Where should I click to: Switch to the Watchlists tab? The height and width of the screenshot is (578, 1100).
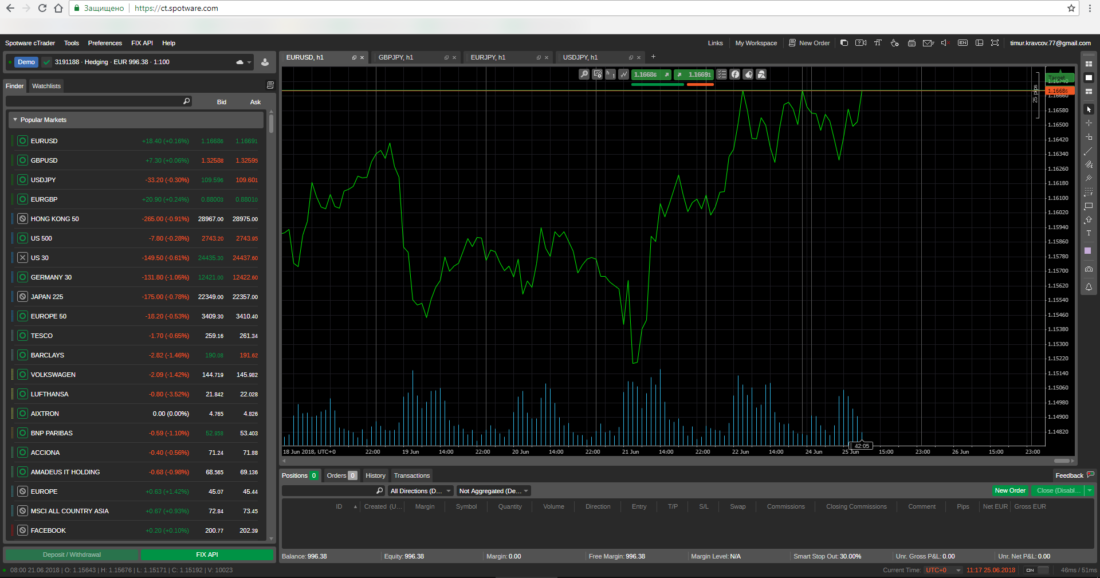(x=46, y=86)
